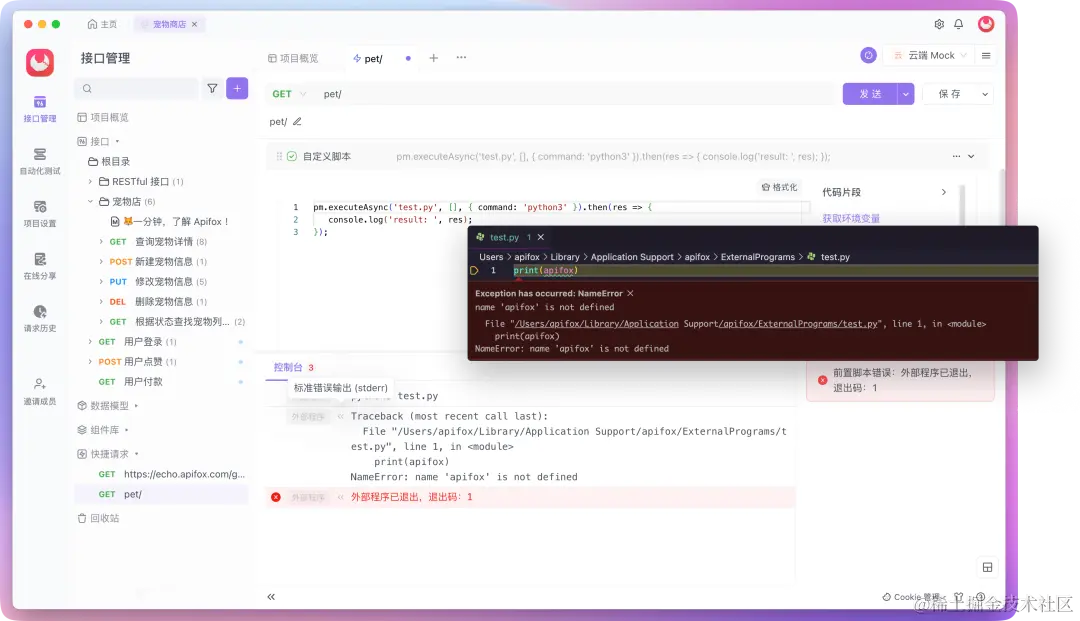Click the purple sync status icon

(869, 55)
